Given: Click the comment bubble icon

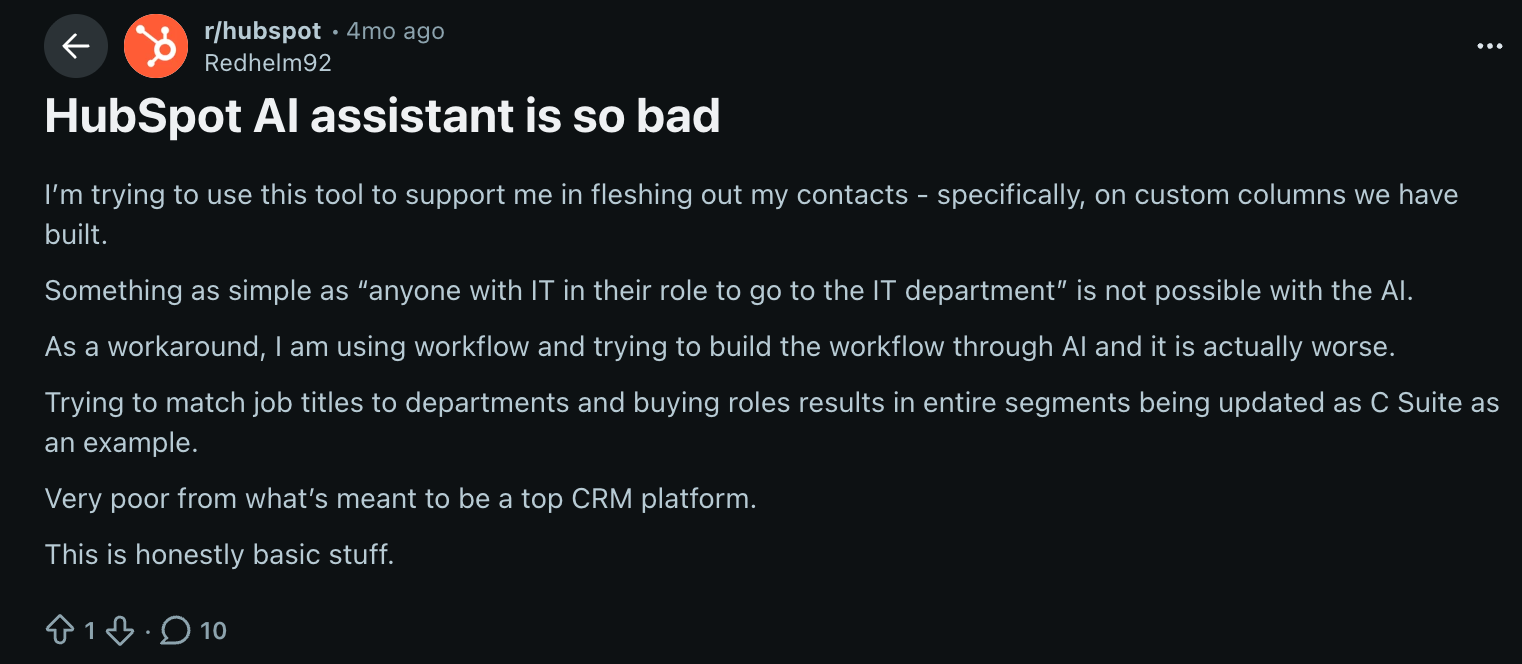Looking at the screenshot, I should click(176, 630).
